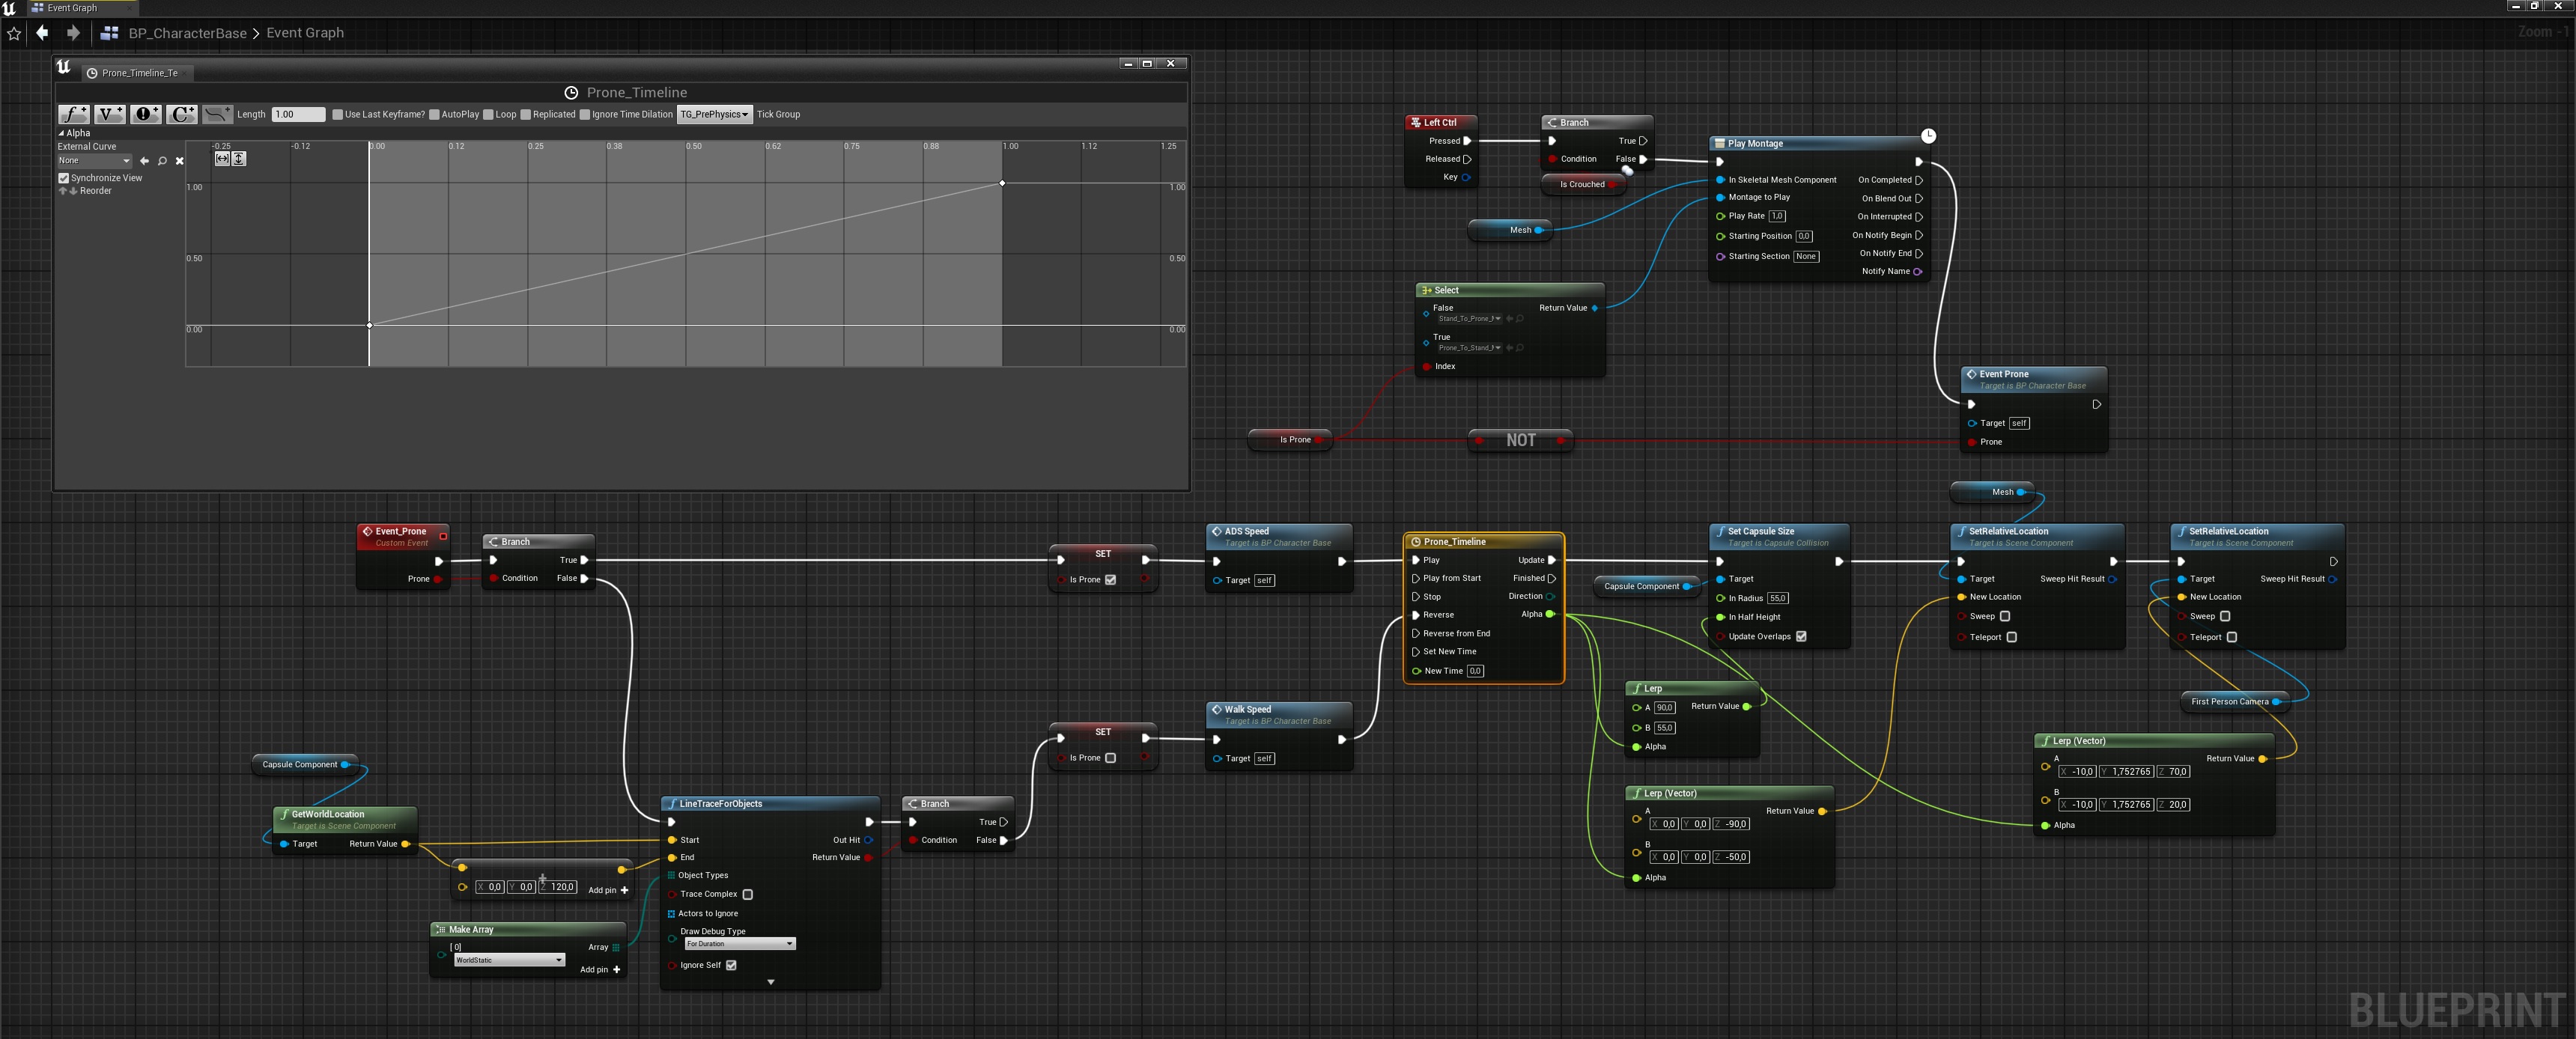Uncheck Synchronize View

(64, 178)
